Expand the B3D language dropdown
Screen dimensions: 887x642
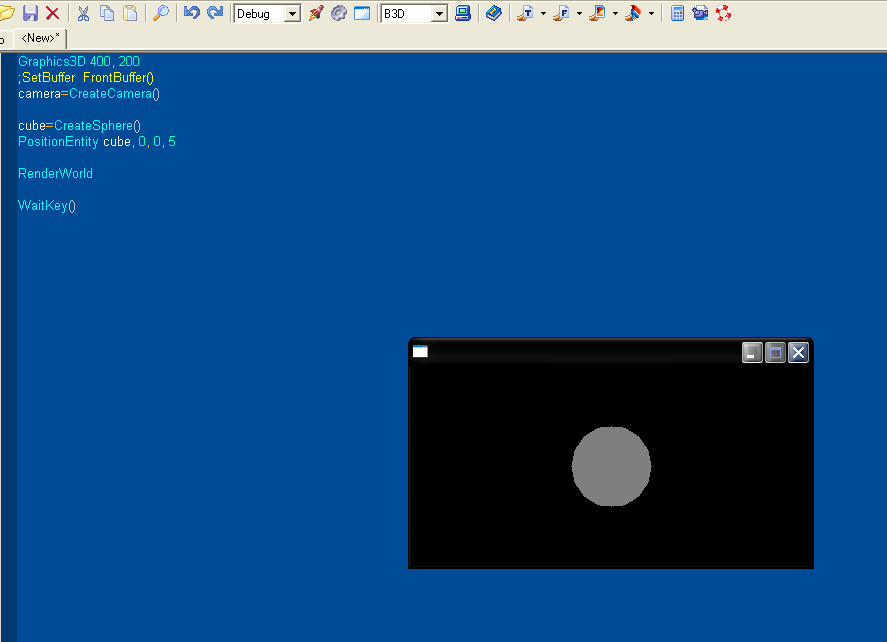[x=439, y=14]
